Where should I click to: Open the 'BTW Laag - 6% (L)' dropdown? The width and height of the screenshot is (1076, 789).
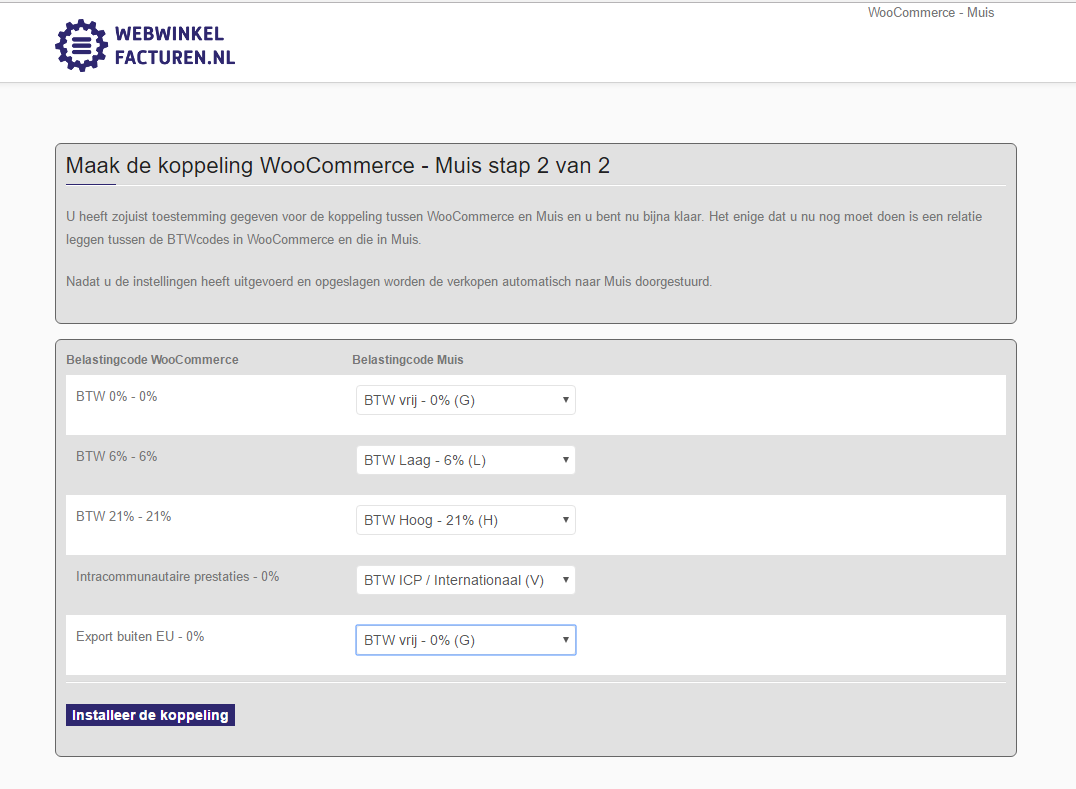coord(465,460)
